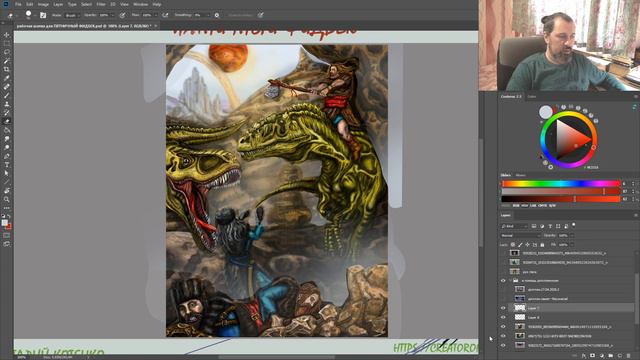
Task: Toggle the lock transparent pixels button
Action: (x=513, y=244)
